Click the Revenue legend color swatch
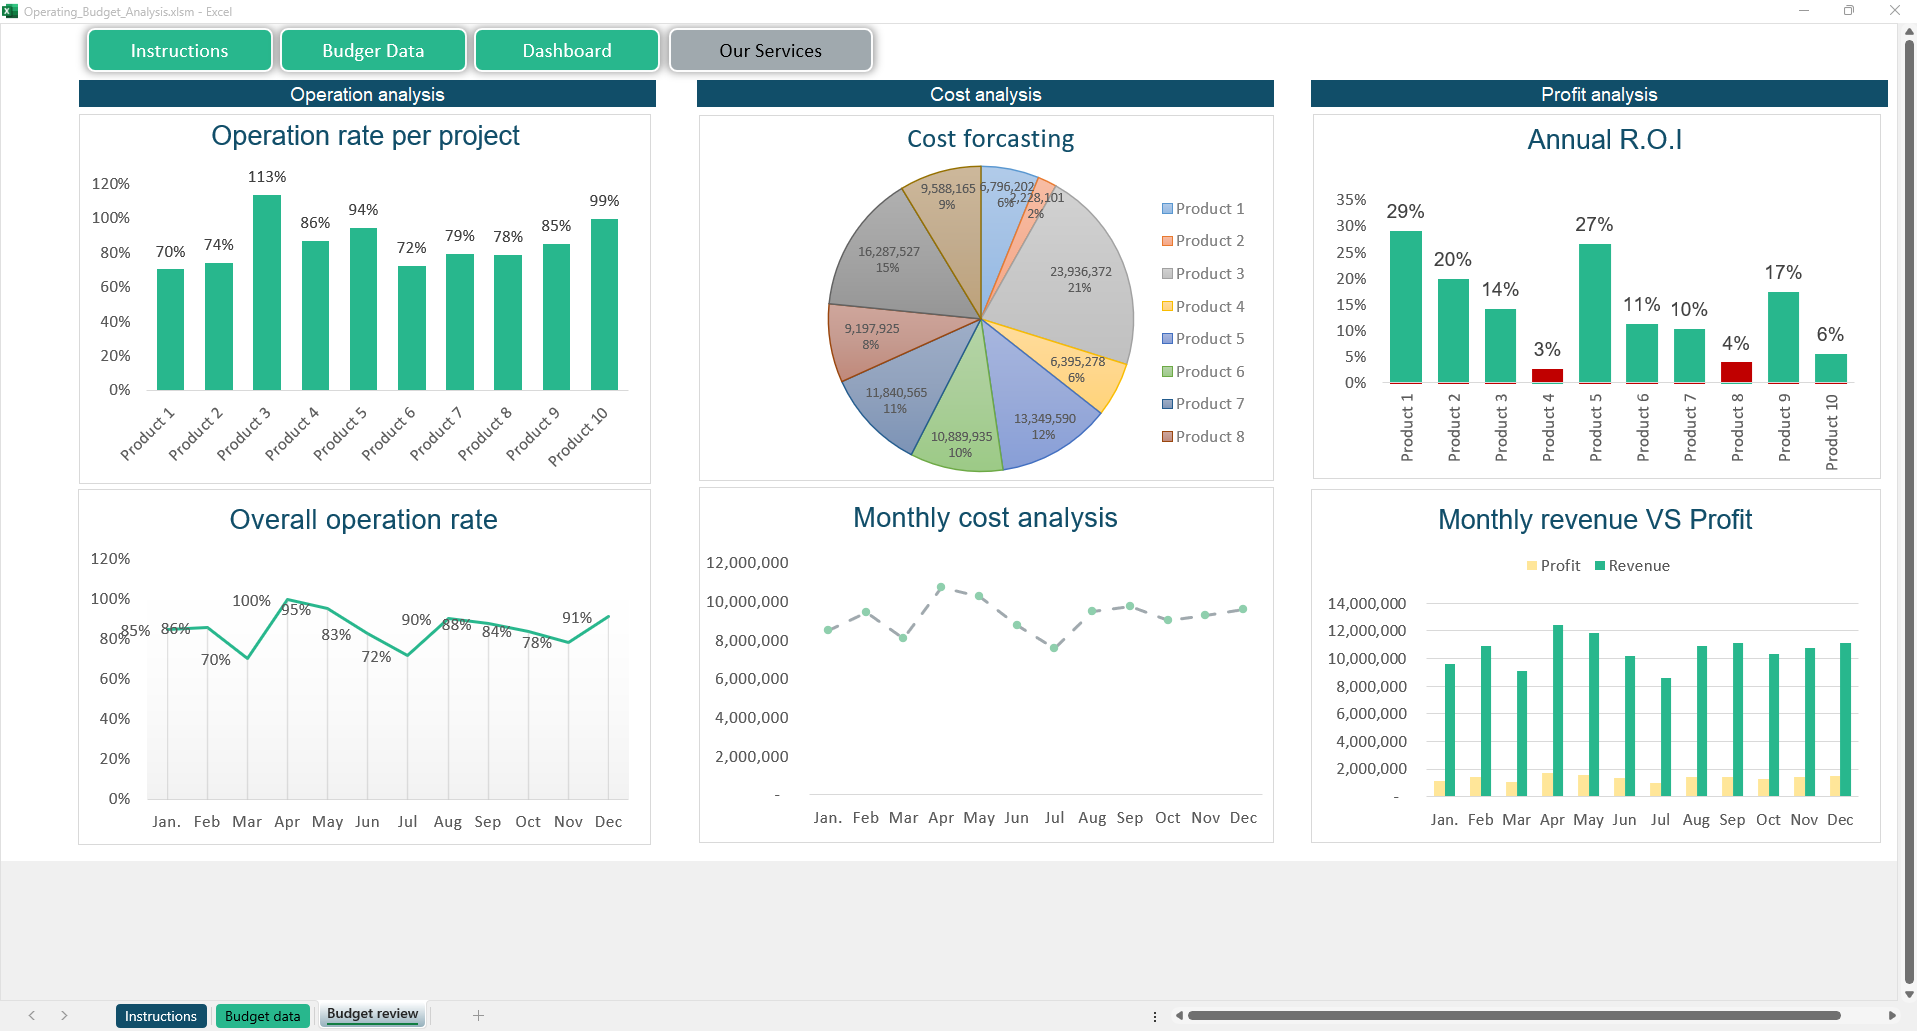This screenshot has width=1917, height=1031. [1599, 566]
